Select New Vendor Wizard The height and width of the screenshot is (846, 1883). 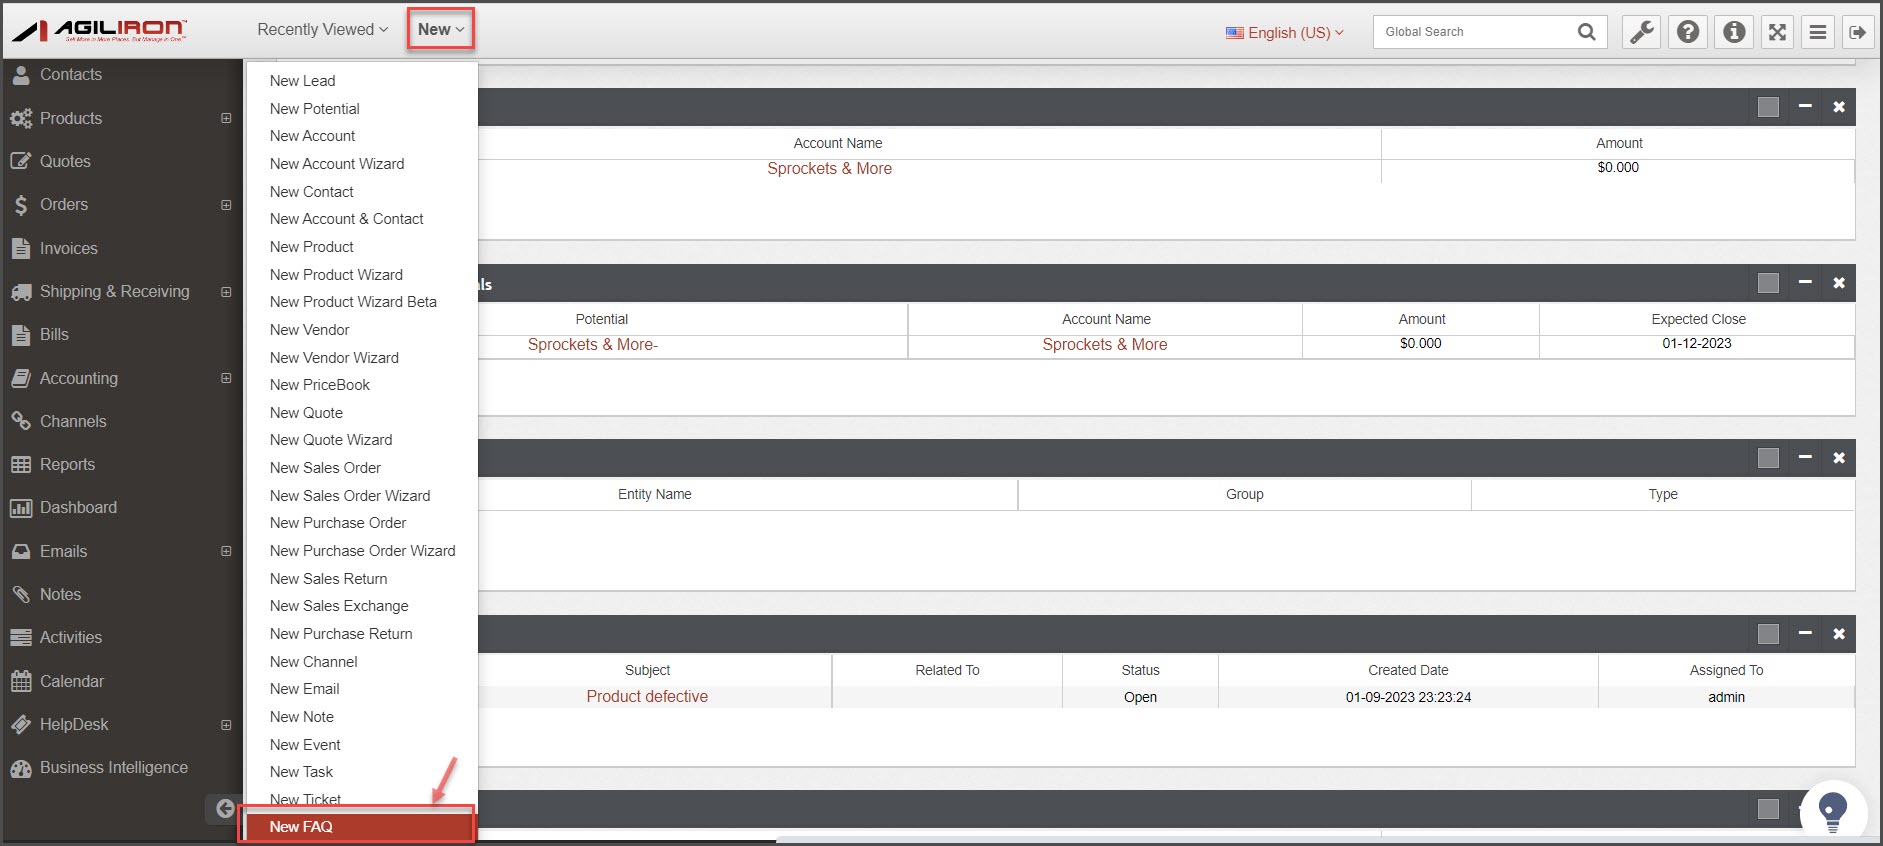coord(334,358)
